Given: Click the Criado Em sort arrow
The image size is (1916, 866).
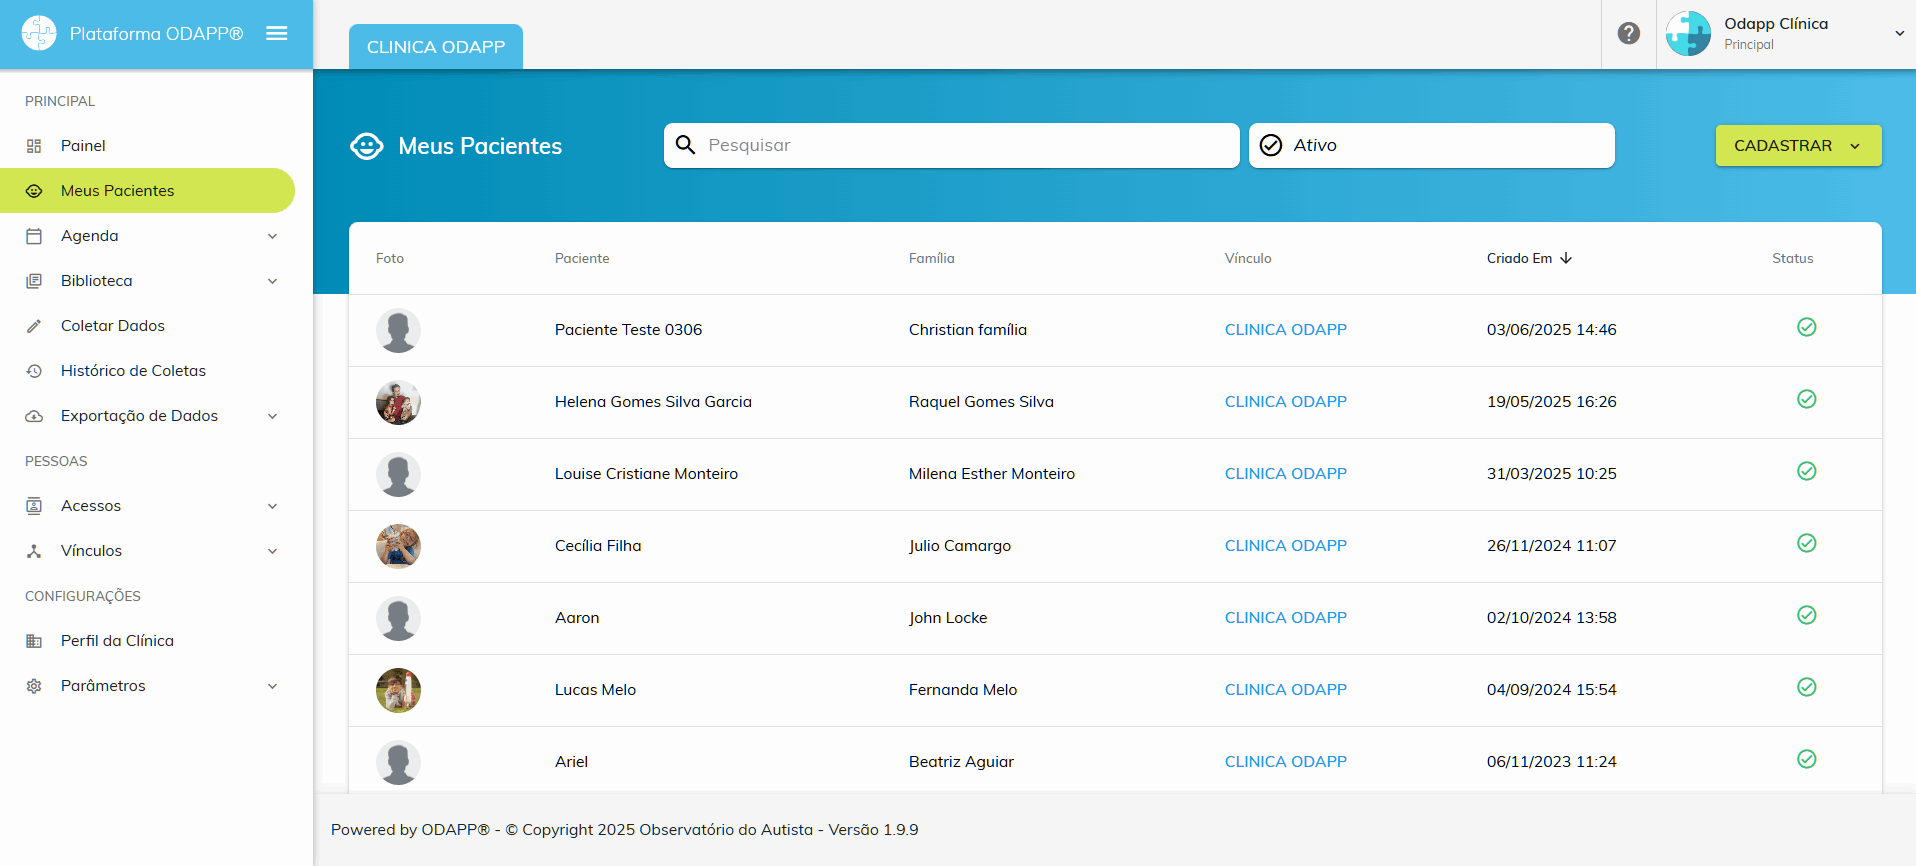Looking at the screenshot, I should point(1566,258).
